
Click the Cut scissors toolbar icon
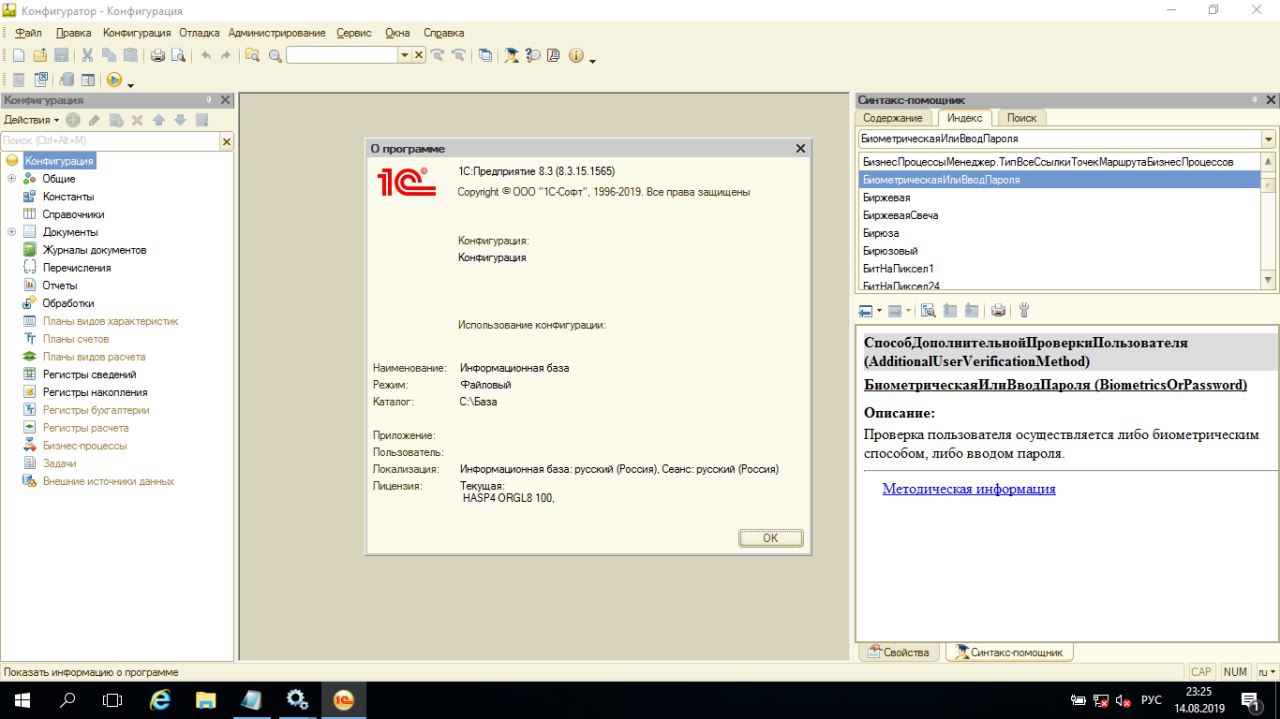(x=88, y=56)
